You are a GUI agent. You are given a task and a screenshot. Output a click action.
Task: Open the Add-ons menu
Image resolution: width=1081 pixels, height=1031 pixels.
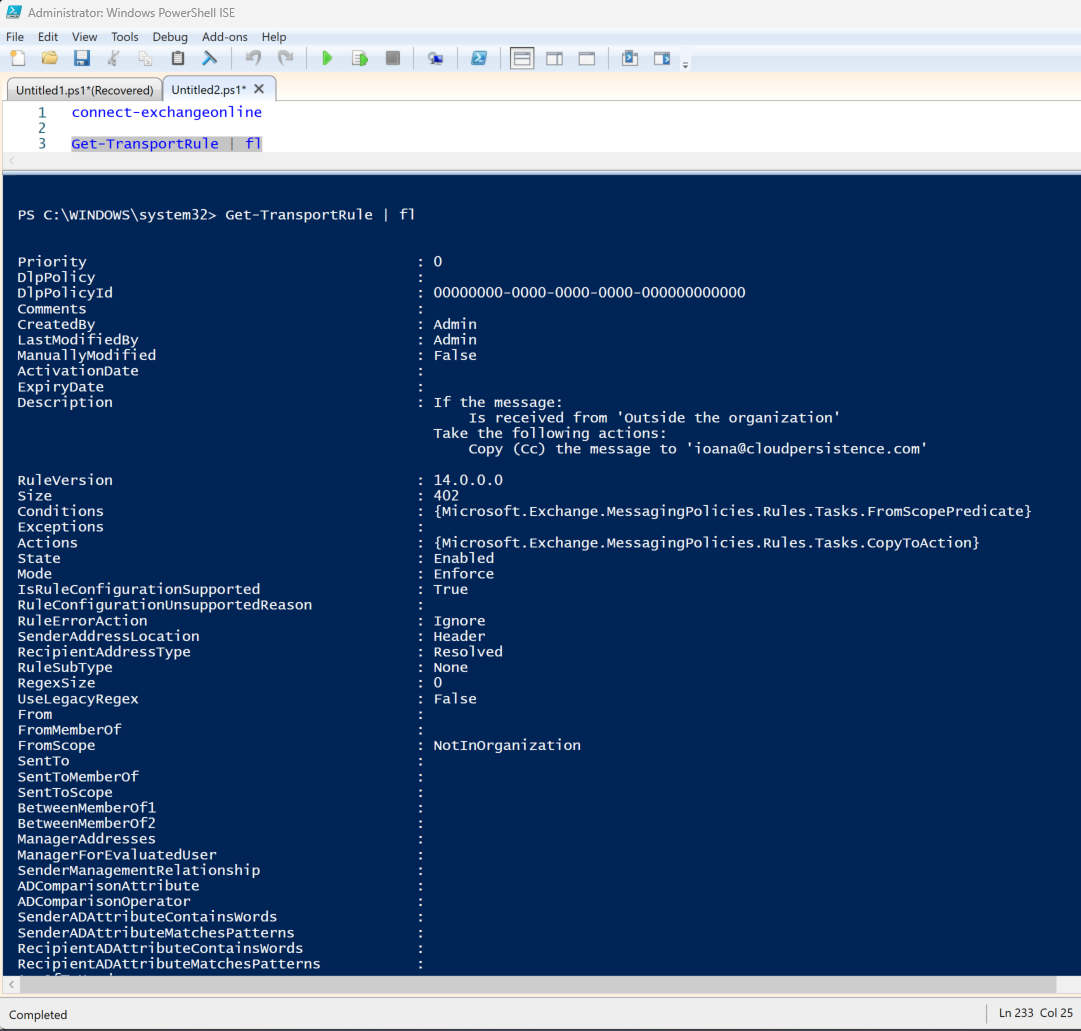coord(225,37)
